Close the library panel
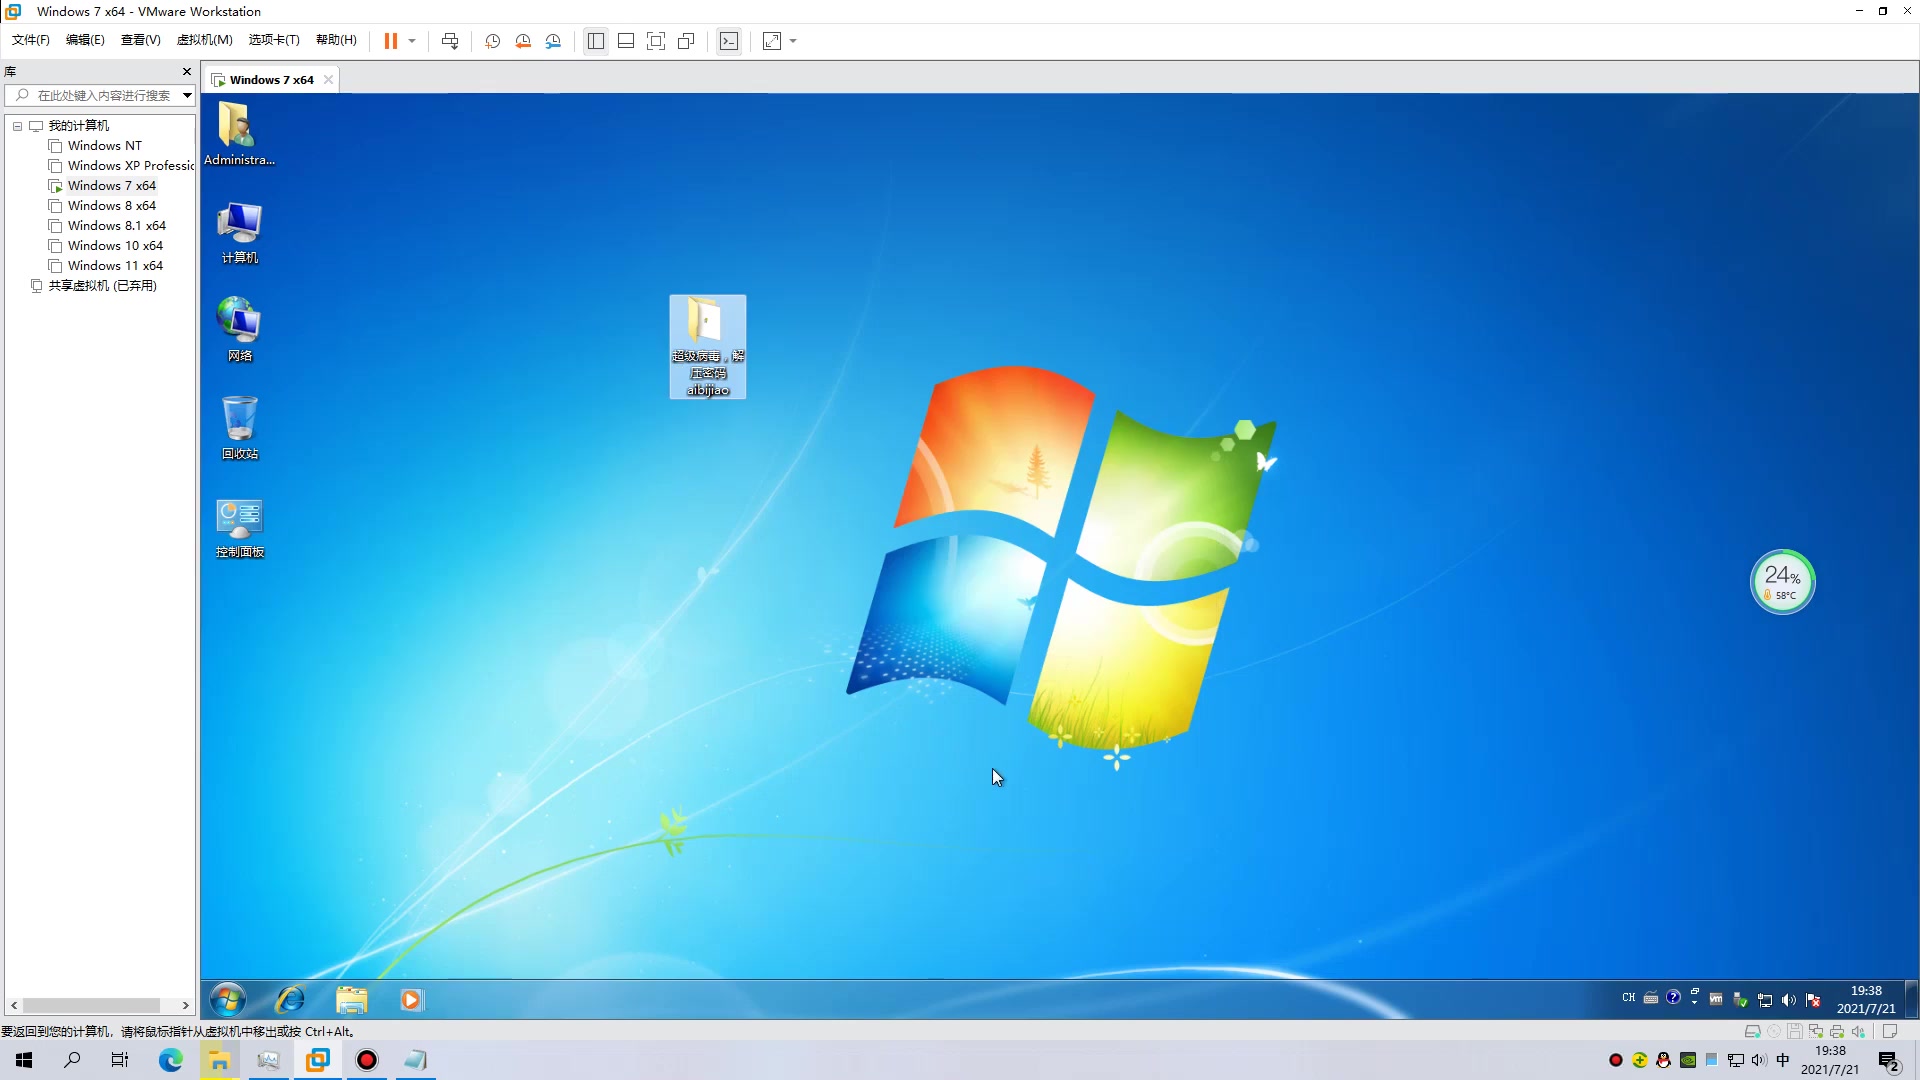 [x=186, y=72]
